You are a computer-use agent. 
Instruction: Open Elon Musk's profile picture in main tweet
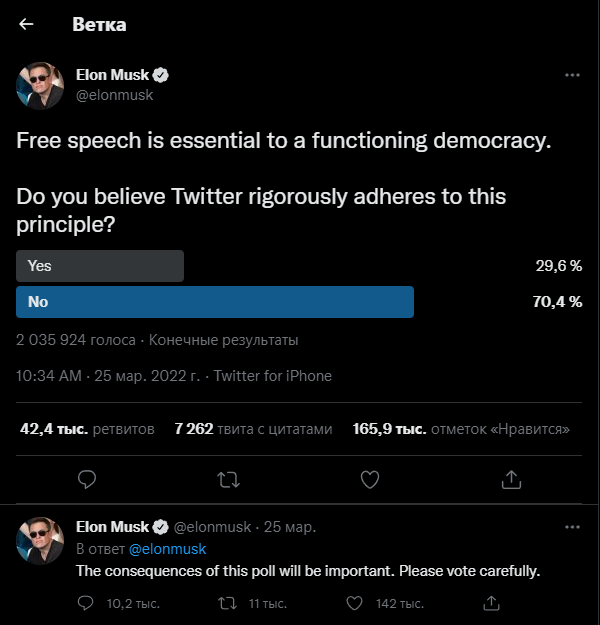pos(40,86)
